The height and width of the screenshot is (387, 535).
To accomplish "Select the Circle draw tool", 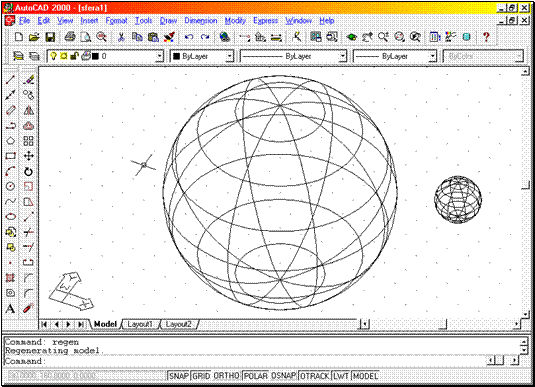I will (x=10, y=186).
